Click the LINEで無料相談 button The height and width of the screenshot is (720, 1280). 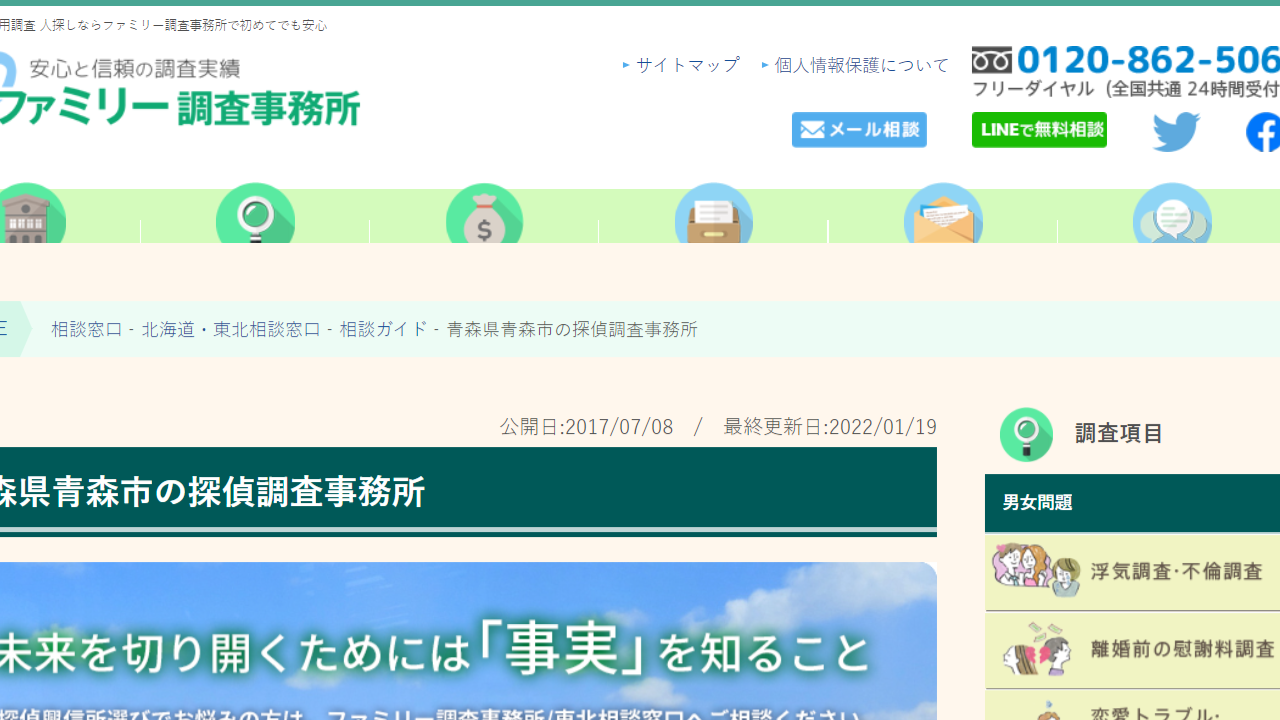tap(1038, 130)
